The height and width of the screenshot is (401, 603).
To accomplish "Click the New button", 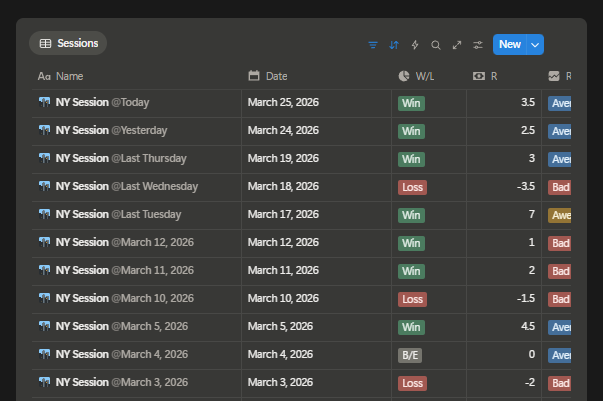I will point(510,45).
